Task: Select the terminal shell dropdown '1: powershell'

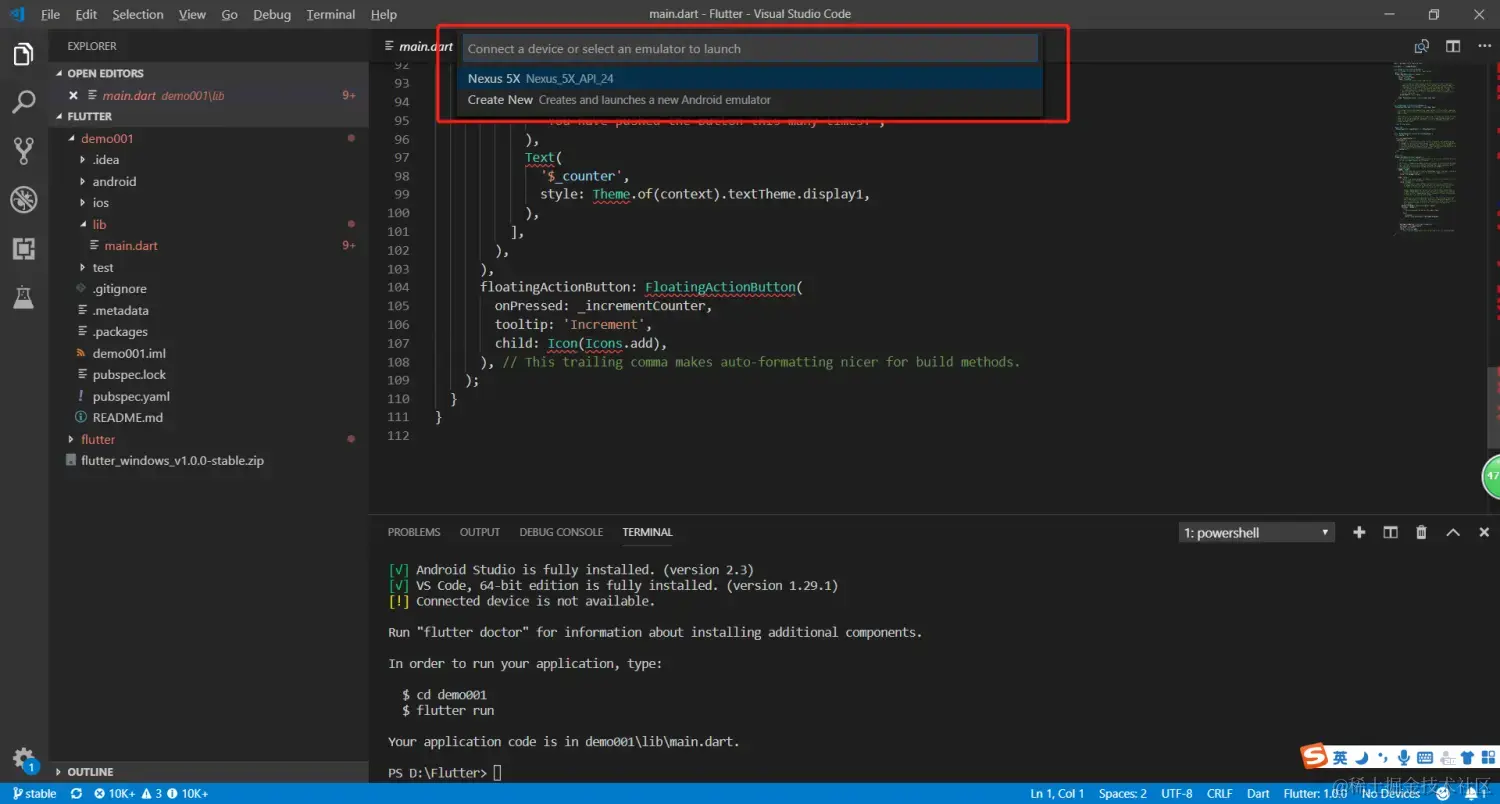Action: click(x=1257, y=533)
